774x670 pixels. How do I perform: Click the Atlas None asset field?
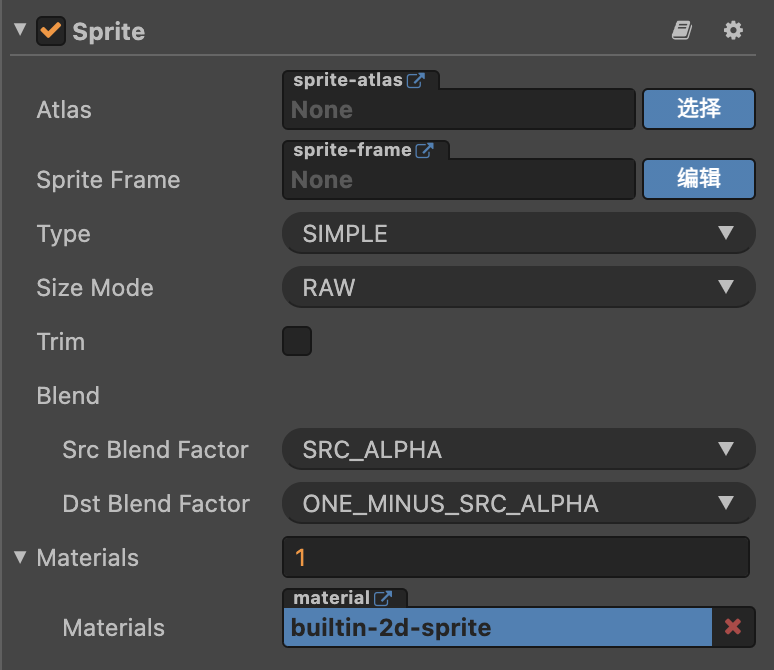[460, 110]
